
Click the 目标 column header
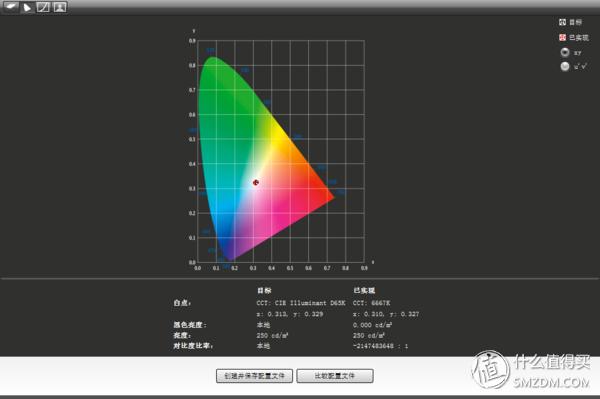point(264,291)
